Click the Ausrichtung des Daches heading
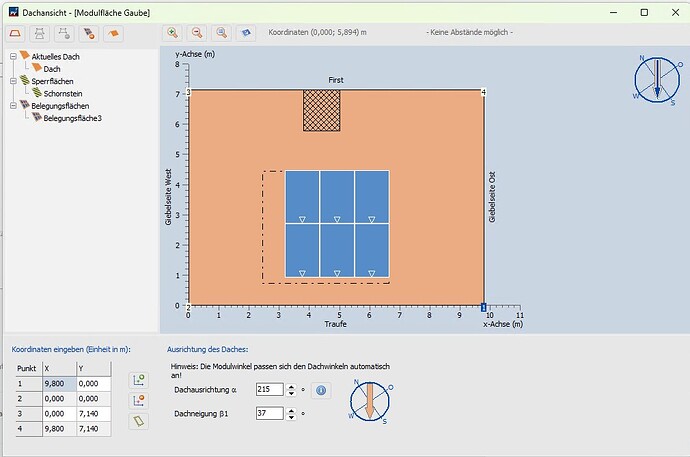The height and width of the screenshot is (457, 690). pos(208,350)
